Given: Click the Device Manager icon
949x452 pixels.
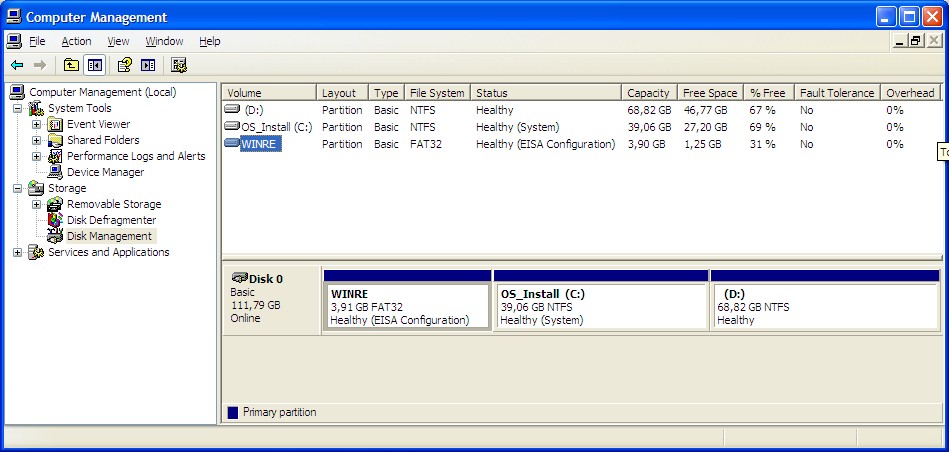Looking at the screenshot, I should 55,172.
